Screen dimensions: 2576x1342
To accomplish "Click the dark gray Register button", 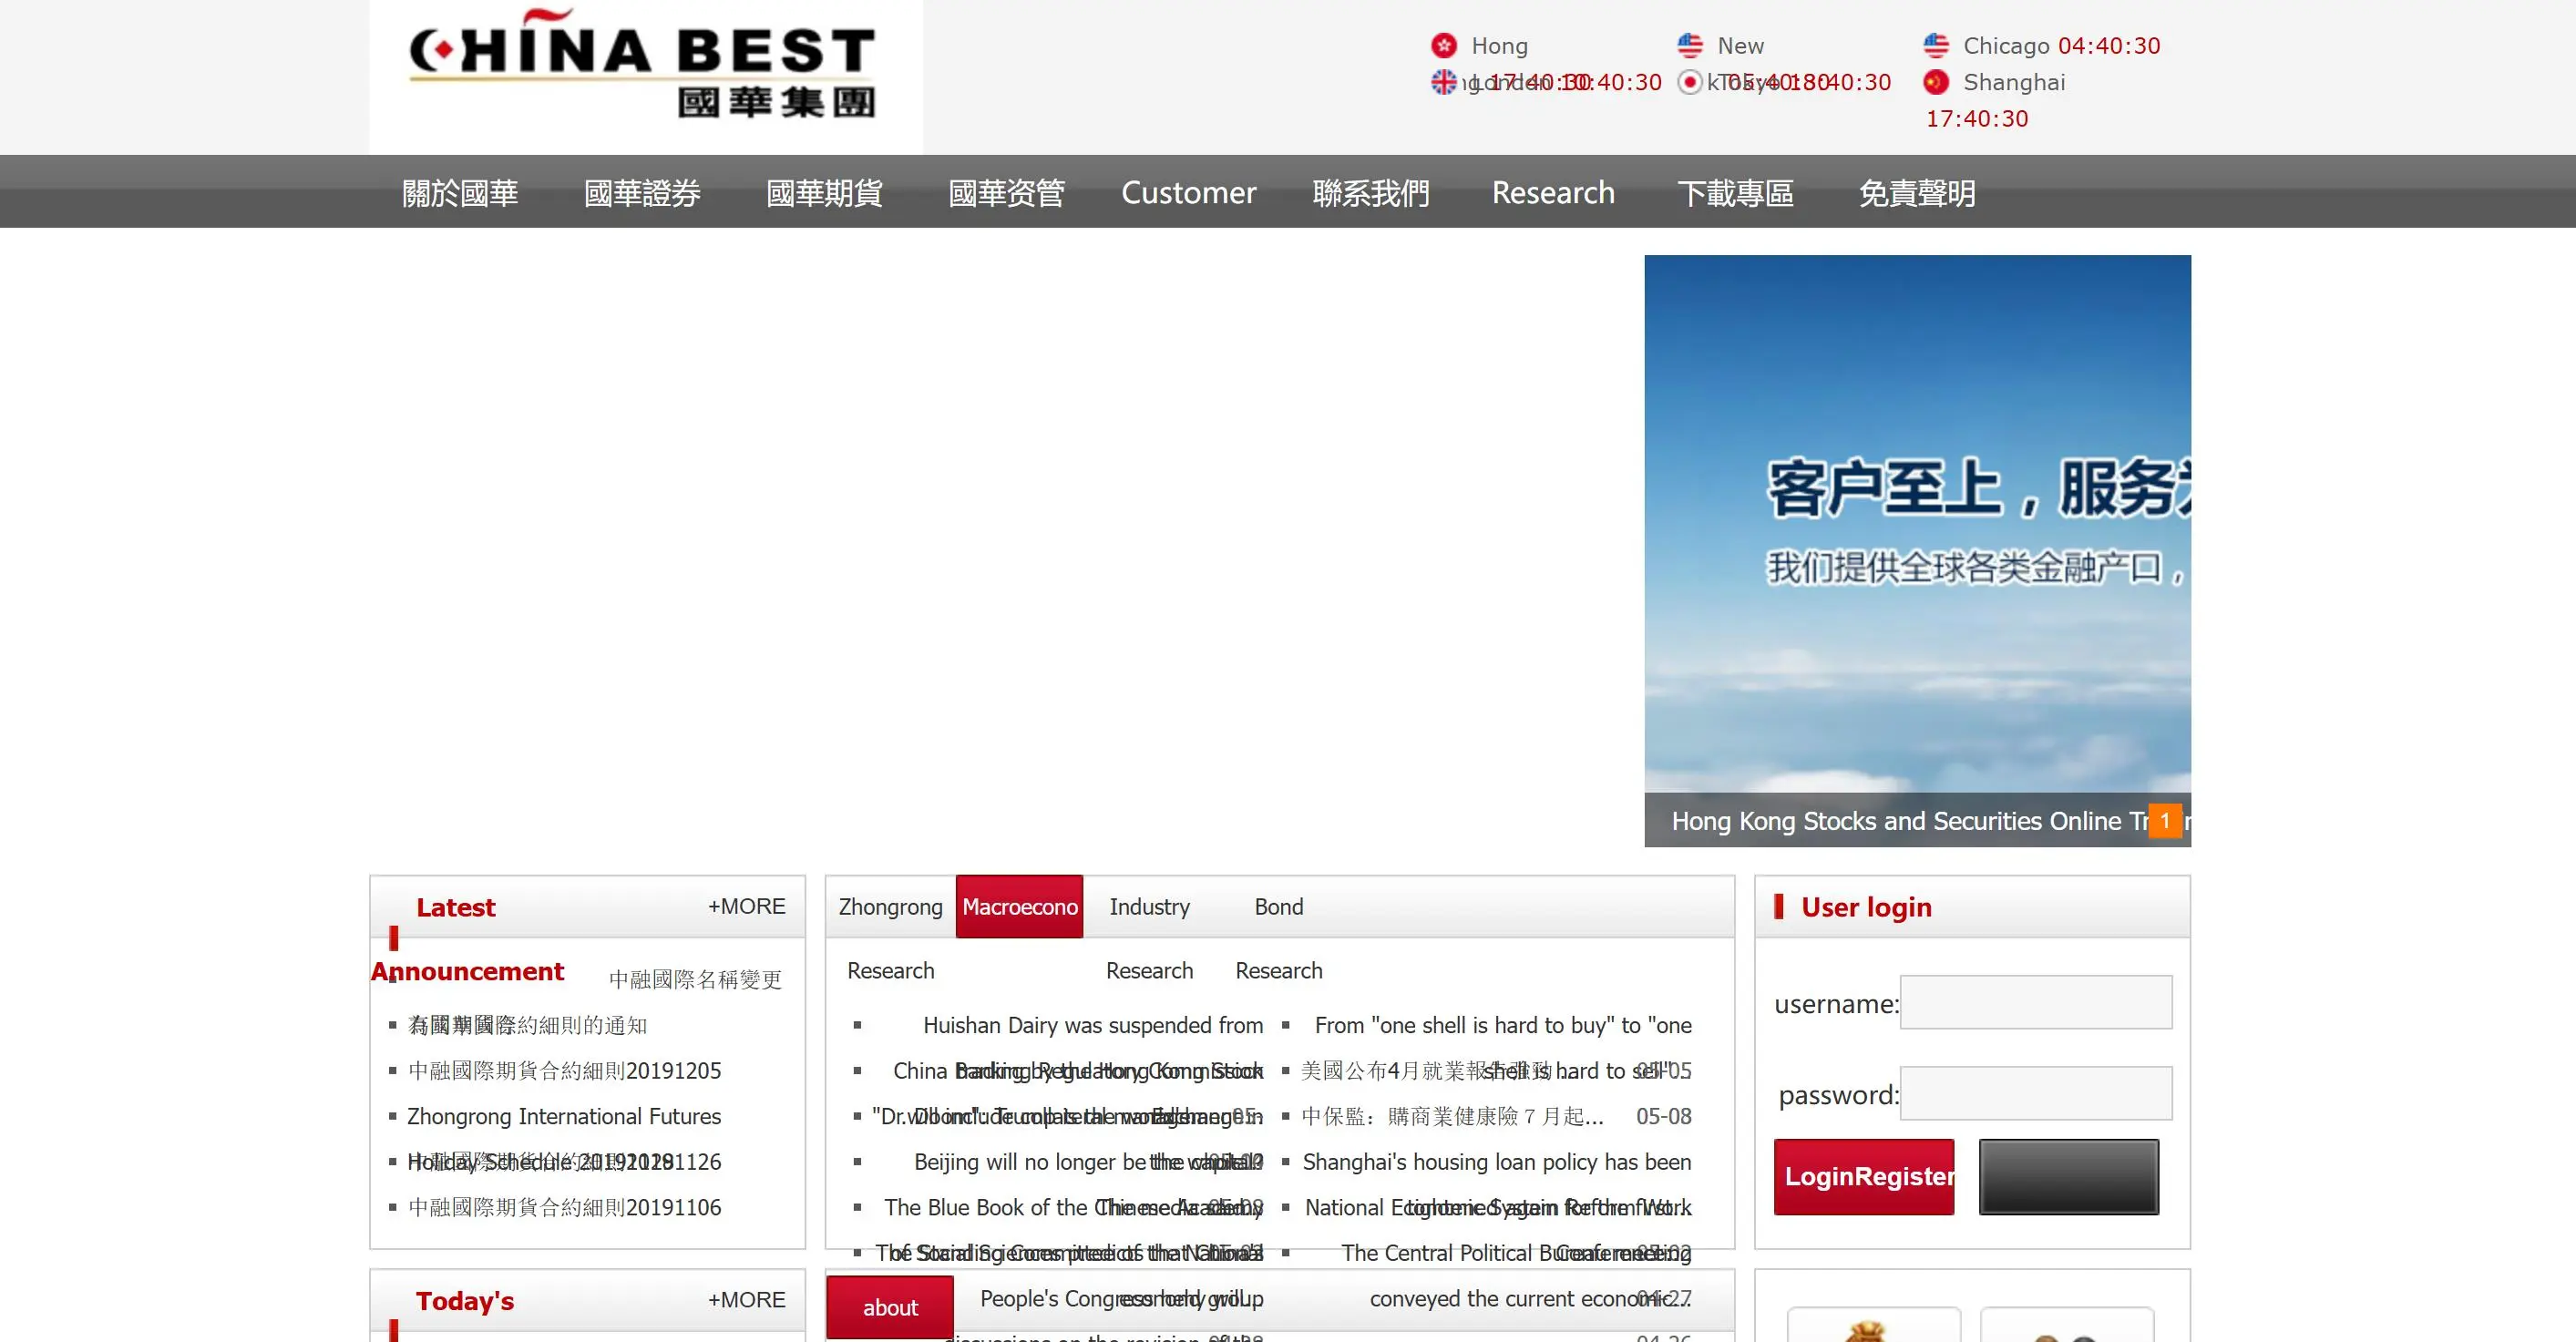I will [x=2069, y=1177].
